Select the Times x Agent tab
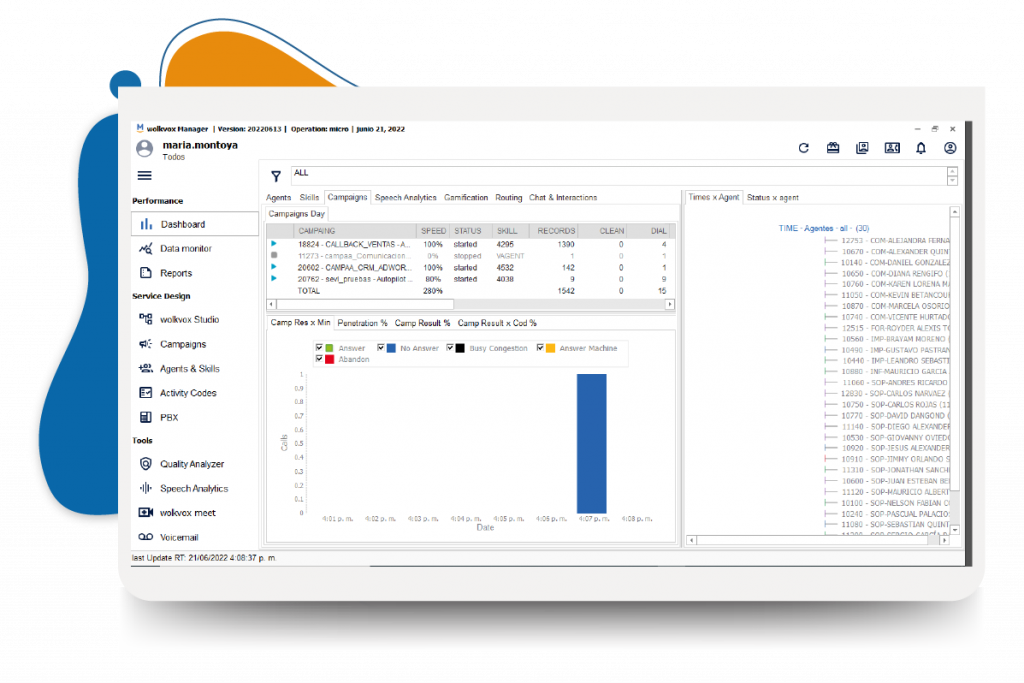Screen dimensions: 1024x683 coord(714,197)
